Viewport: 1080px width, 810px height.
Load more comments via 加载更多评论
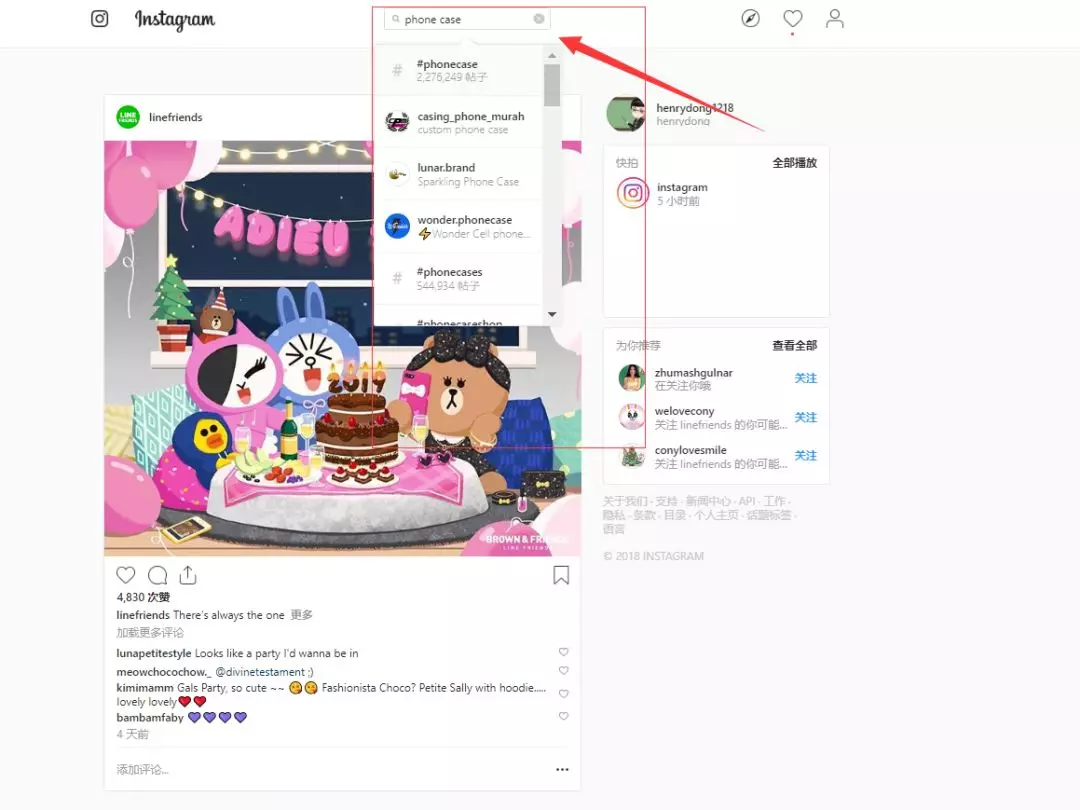point(150,632)
